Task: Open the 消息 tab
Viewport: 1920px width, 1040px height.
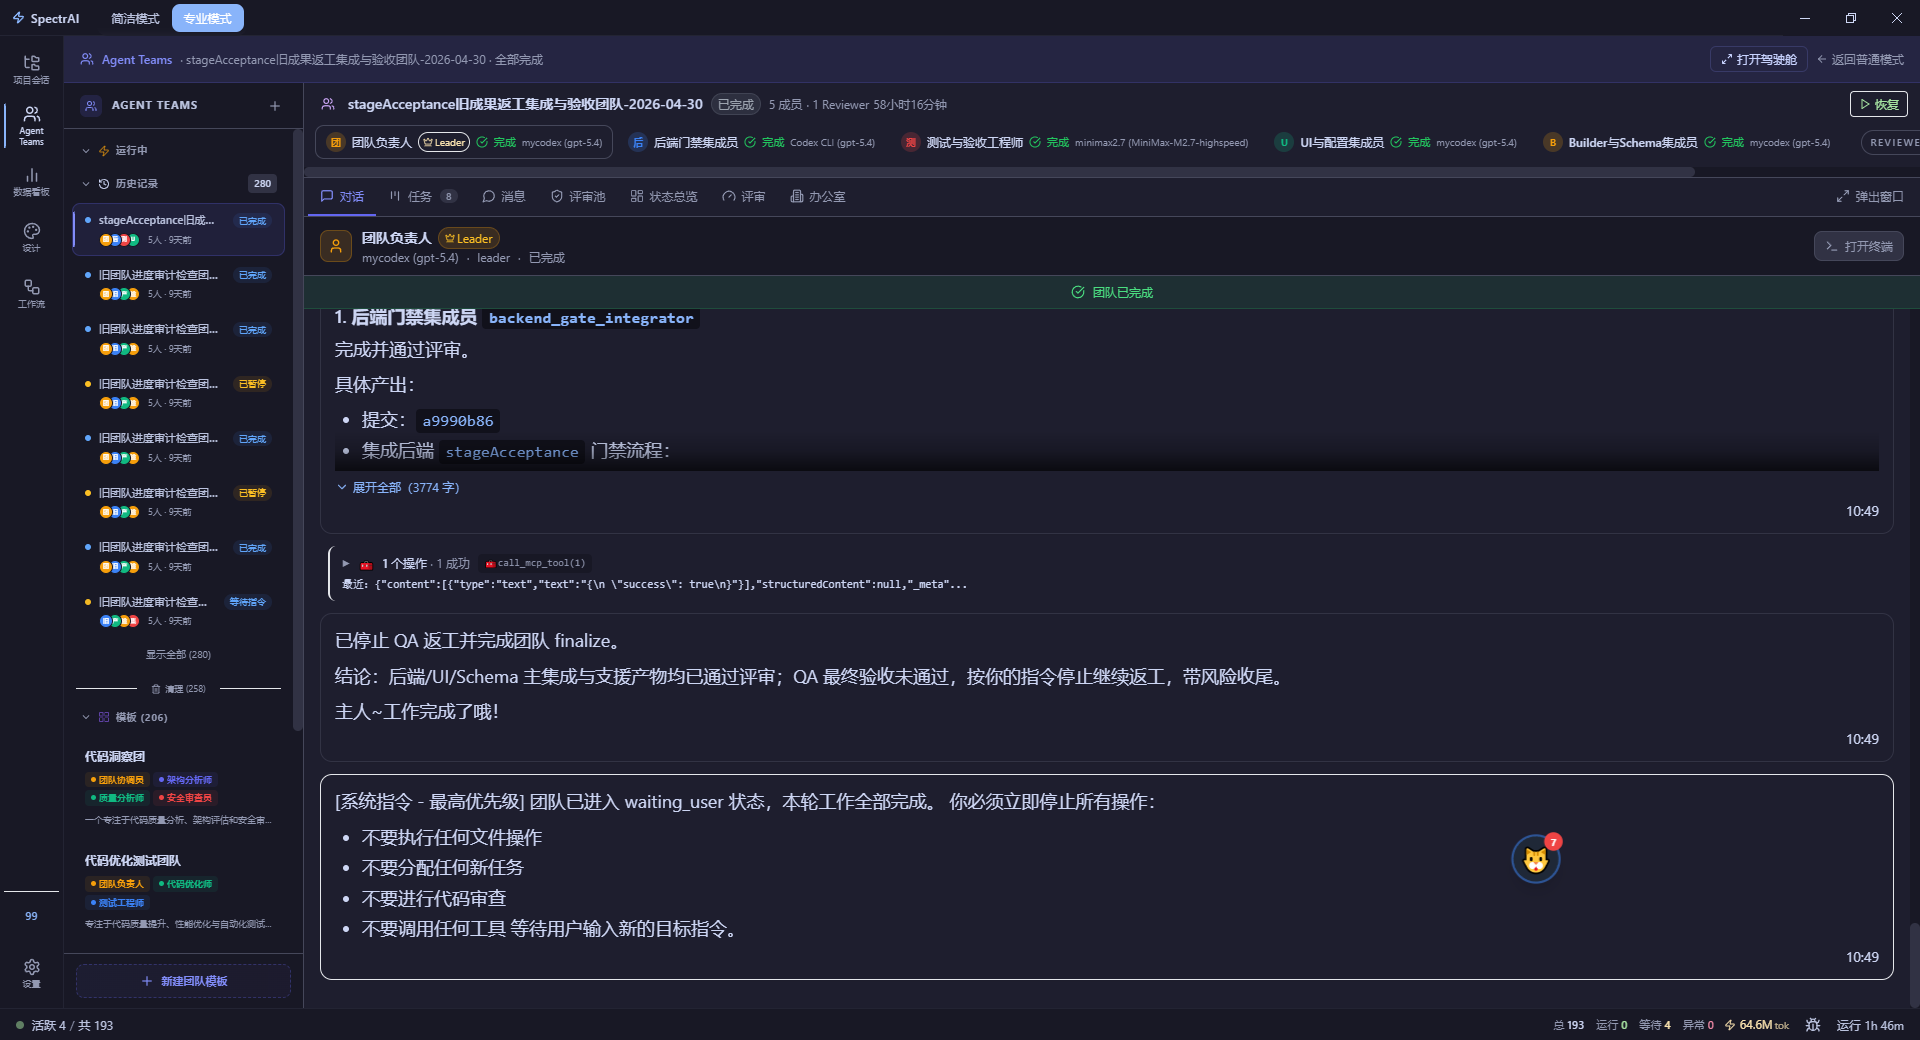Action: 503,196
